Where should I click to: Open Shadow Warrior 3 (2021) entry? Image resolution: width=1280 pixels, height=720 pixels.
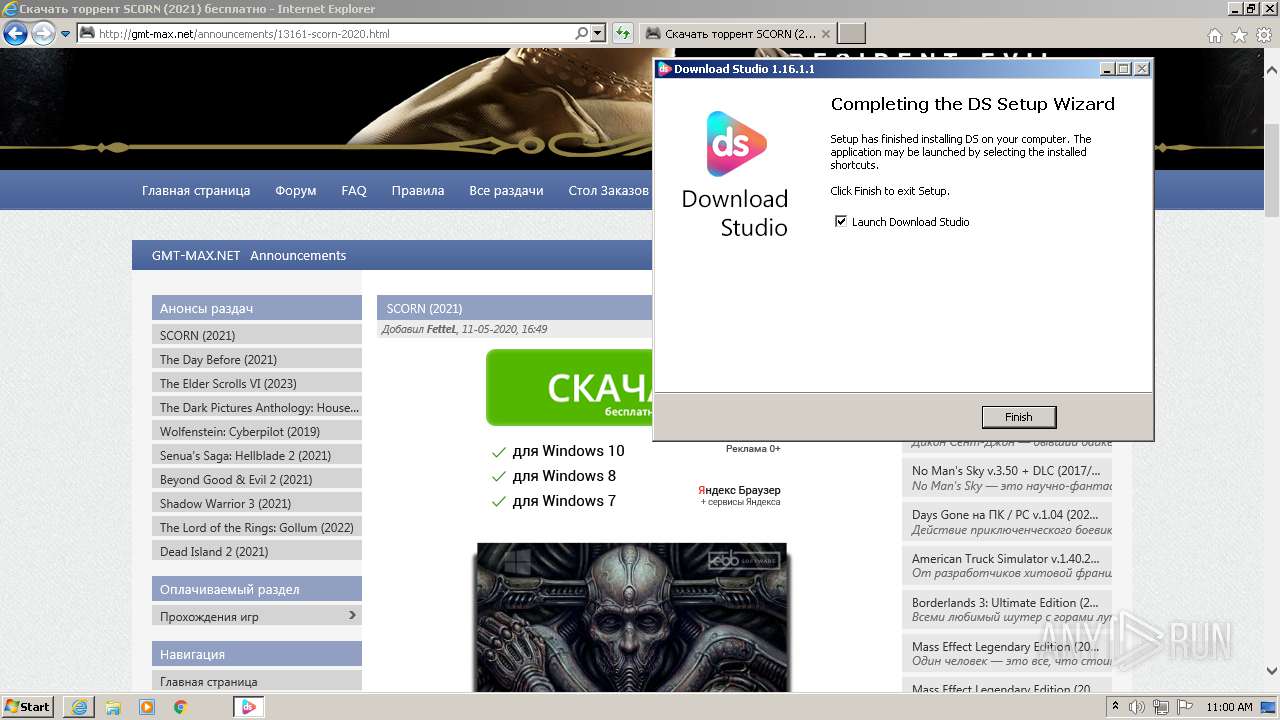click(257, 503)
